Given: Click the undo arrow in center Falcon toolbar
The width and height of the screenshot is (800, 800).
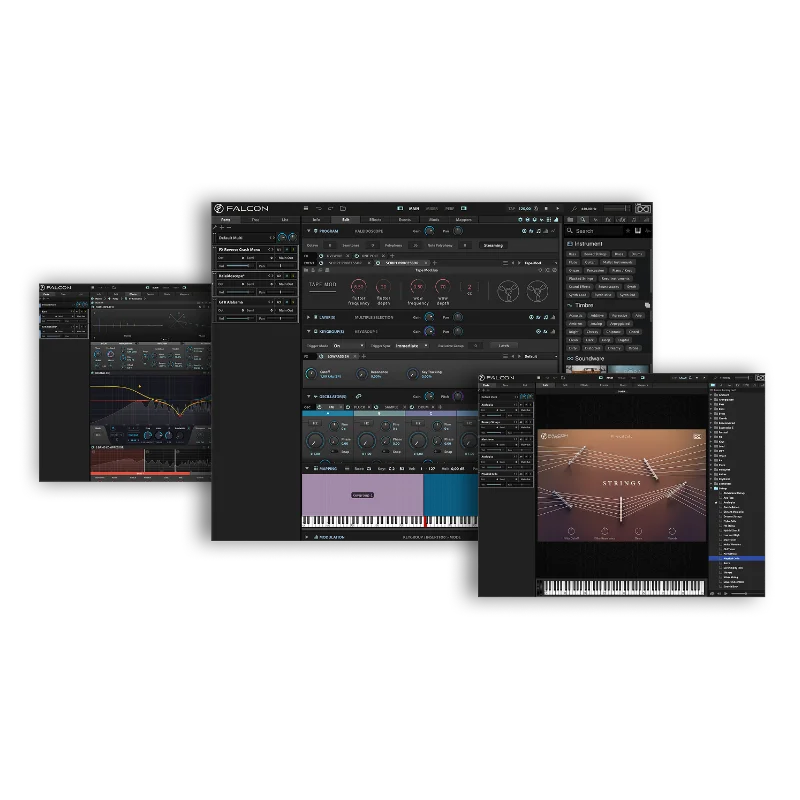Looking at the screenshot, I should coord(318,208).
